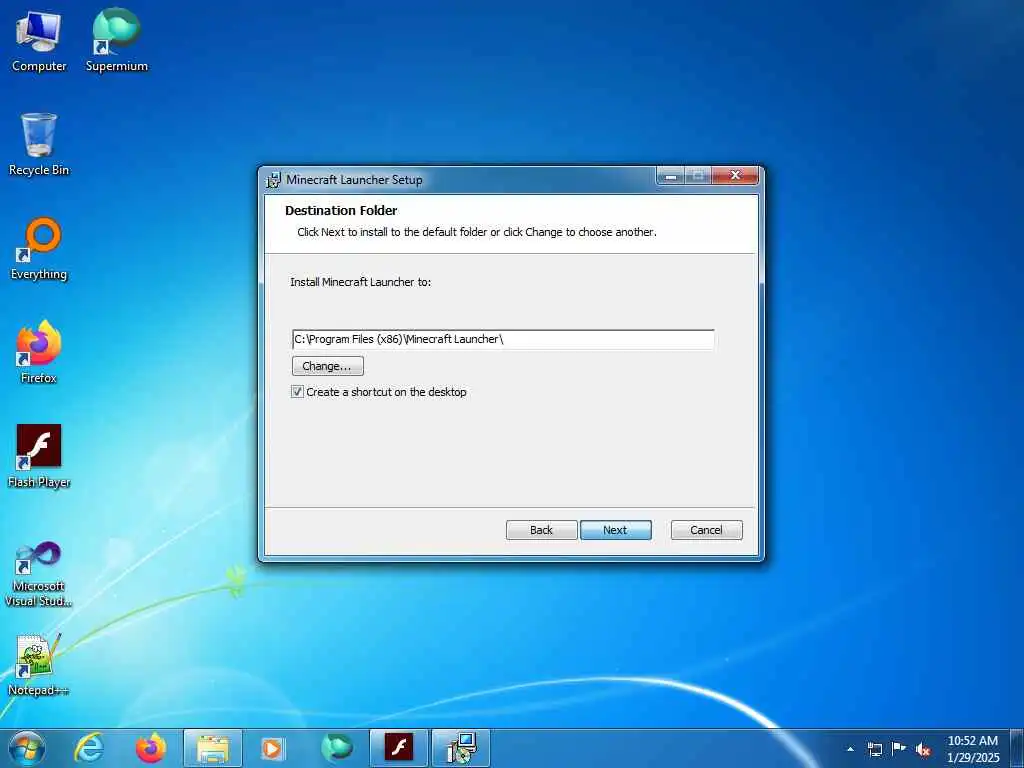The image size is (1024, 768).
Task: Select the Flash Player desktop shortcut
Action: click(x=39, y=456)
